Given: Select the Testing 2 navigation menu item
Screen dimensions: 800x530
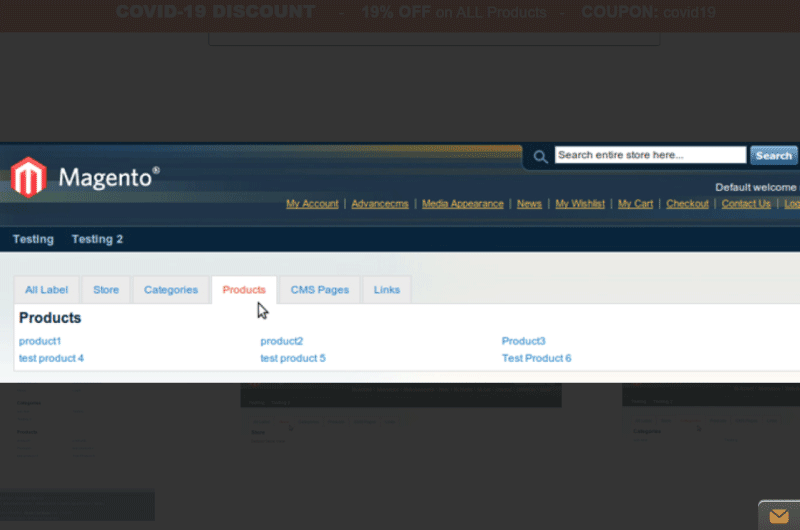Looking at the screenshot, I should click(97, 239).
